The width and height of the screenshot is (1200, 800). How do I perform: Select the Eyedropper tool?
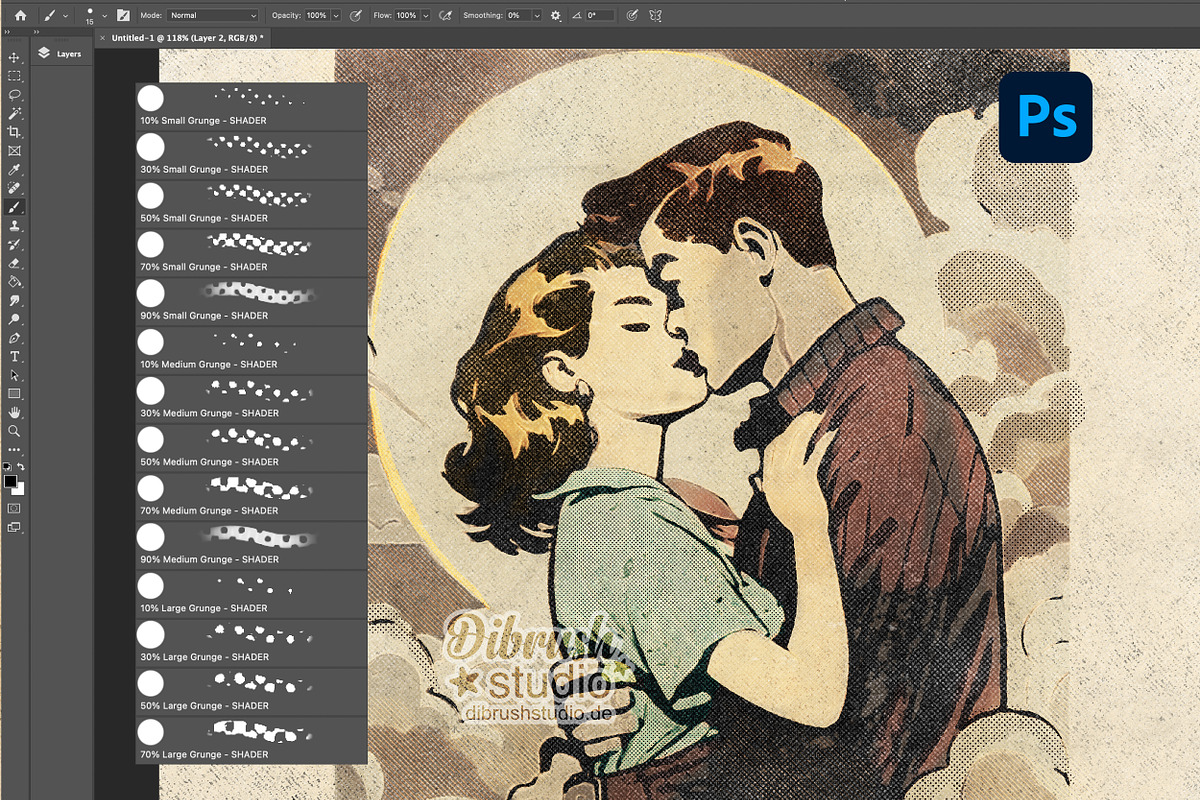tap(14, 171)
